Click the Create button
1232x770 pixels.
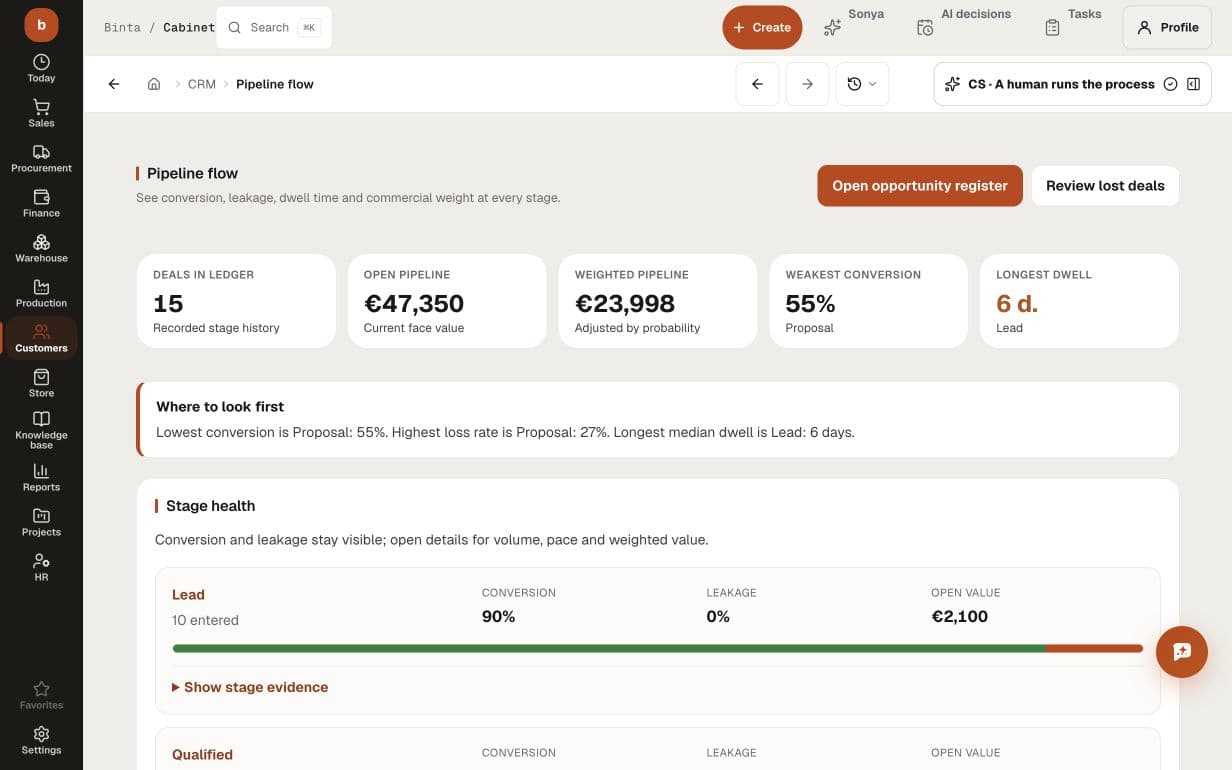(763, 27)
